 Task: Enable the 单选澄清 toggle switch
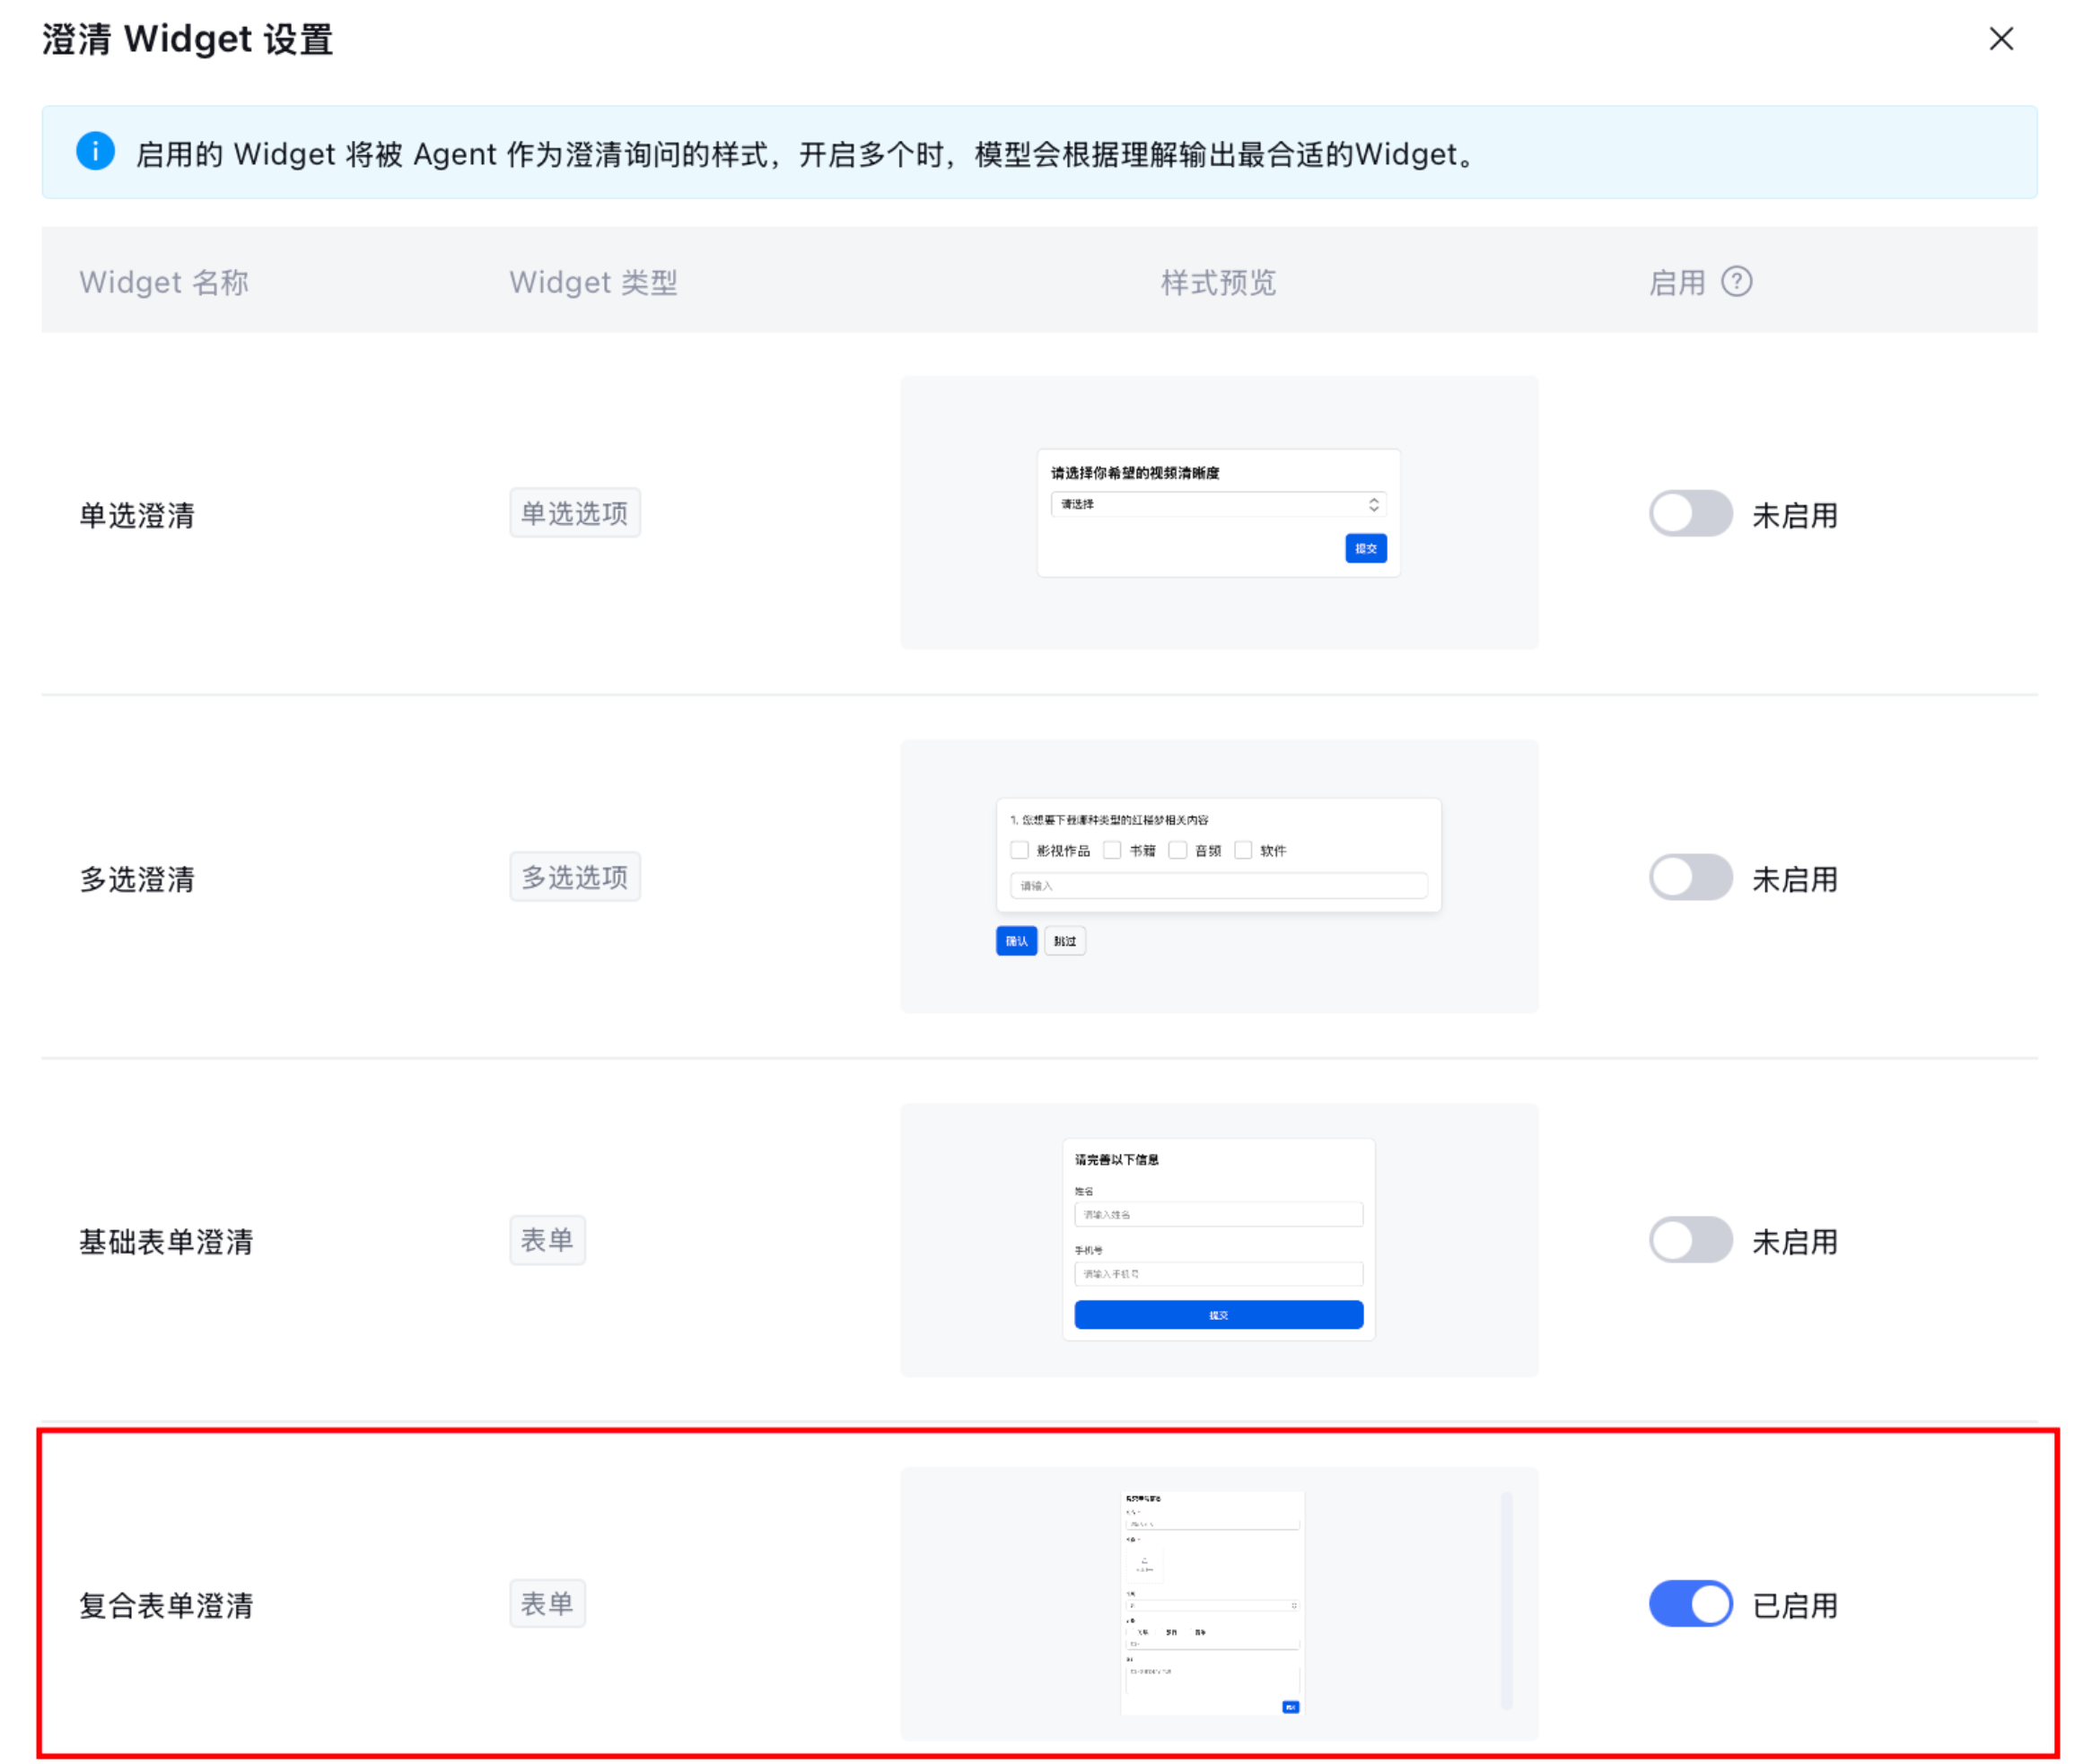(1689, 514)
